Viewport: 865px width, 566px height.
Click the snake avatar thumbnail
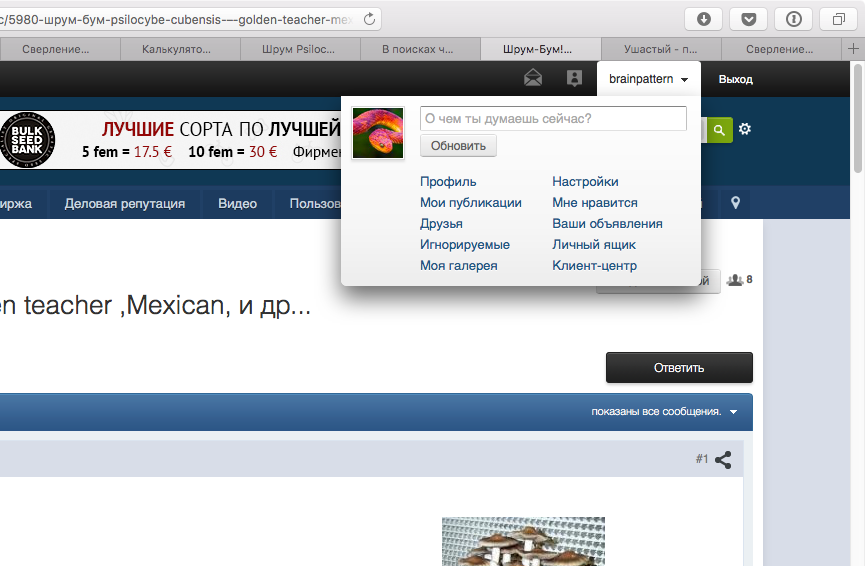pos(378,133)
